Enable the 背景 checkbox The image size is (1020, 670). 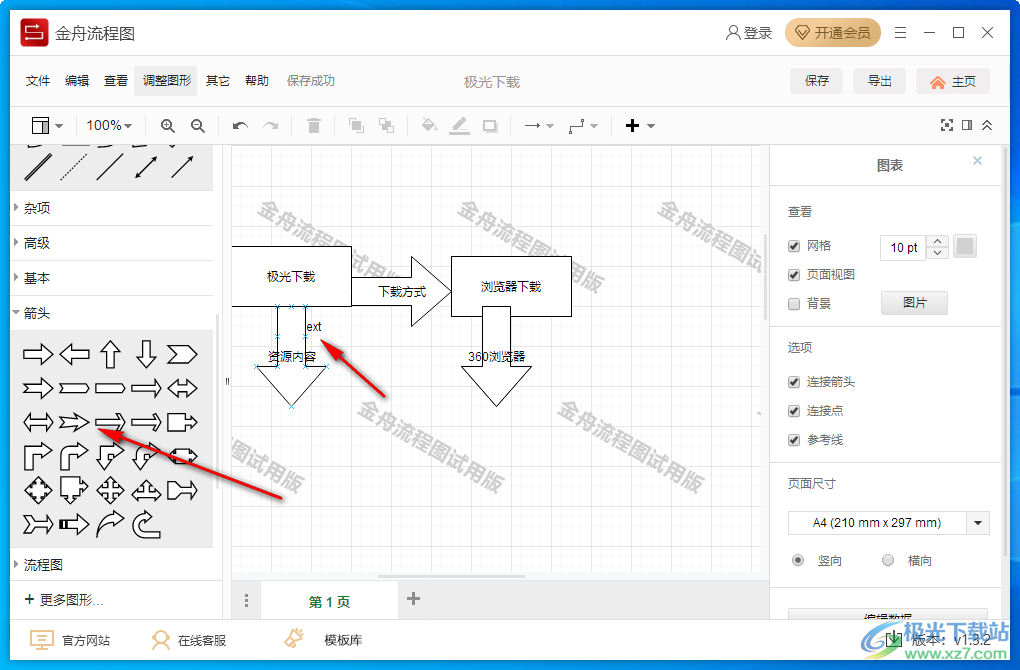click(794, 304)
